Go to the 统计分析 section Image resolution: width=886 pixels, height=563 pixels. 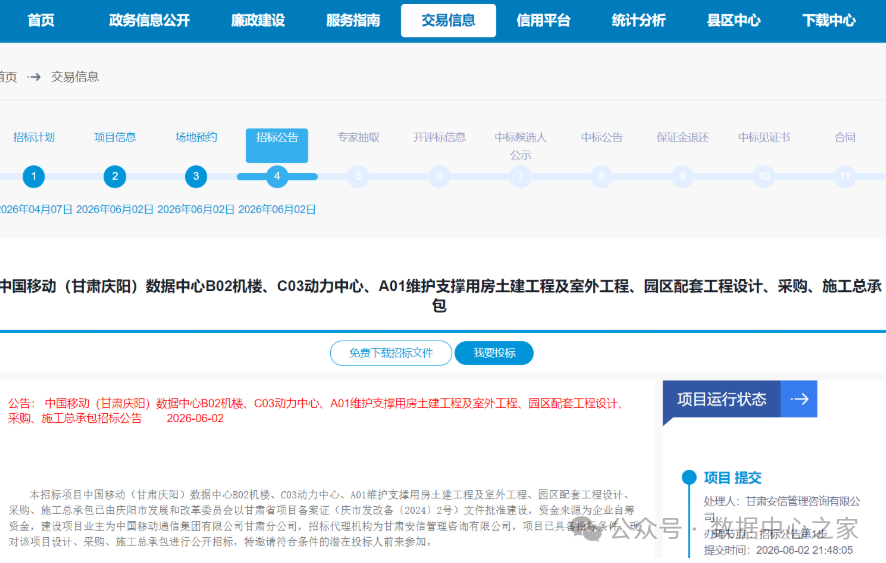639,20
